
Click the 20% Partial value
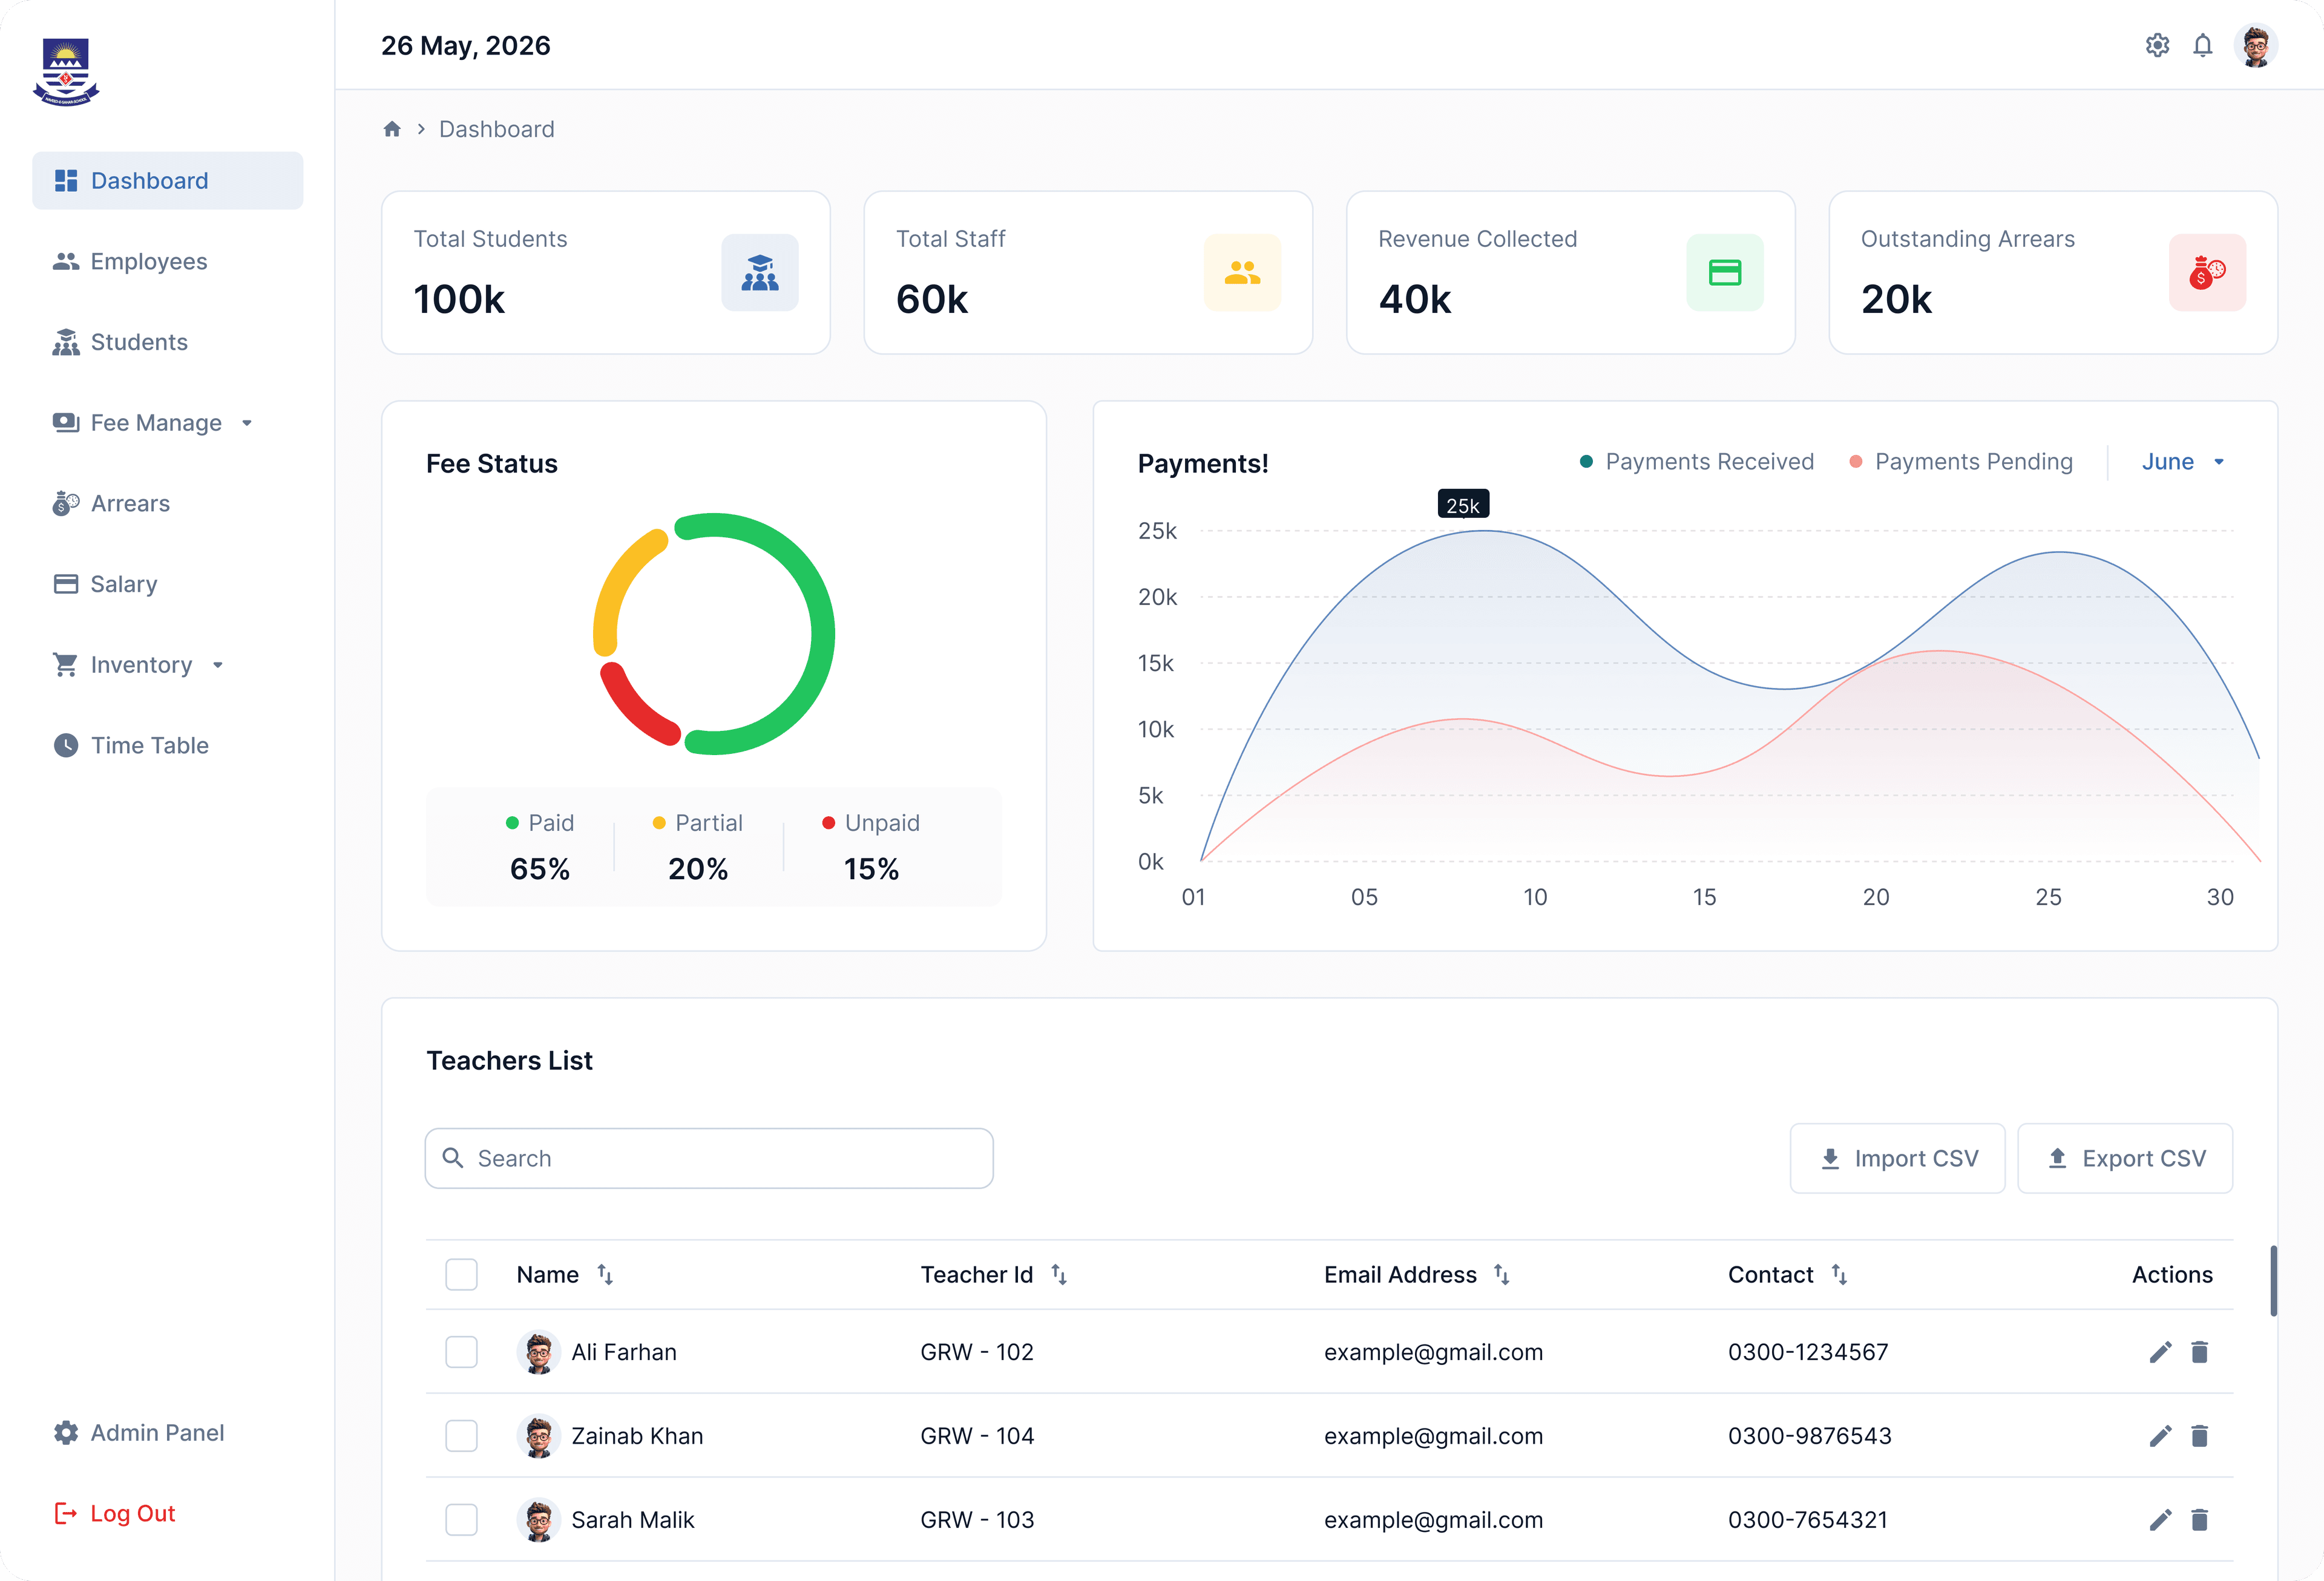tap(698, 869)
